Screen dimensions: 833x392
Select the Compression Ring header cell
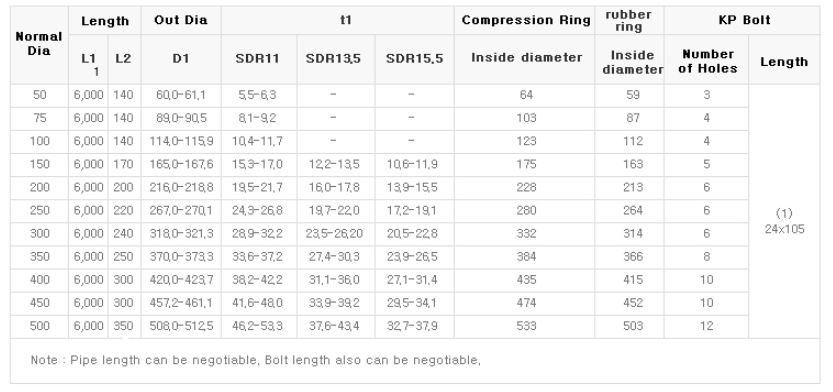coord(525,21)
